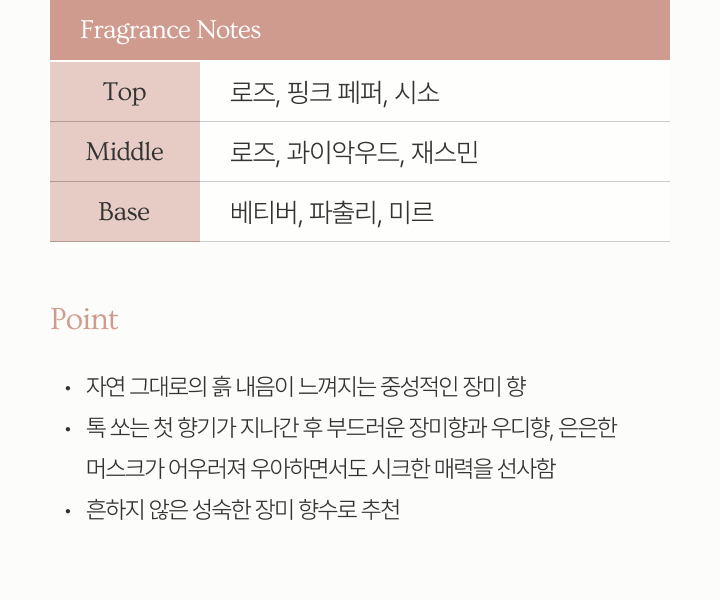720x600 pixels.
Task: Click the 재스민 middle note
Action: pos(445,153)
